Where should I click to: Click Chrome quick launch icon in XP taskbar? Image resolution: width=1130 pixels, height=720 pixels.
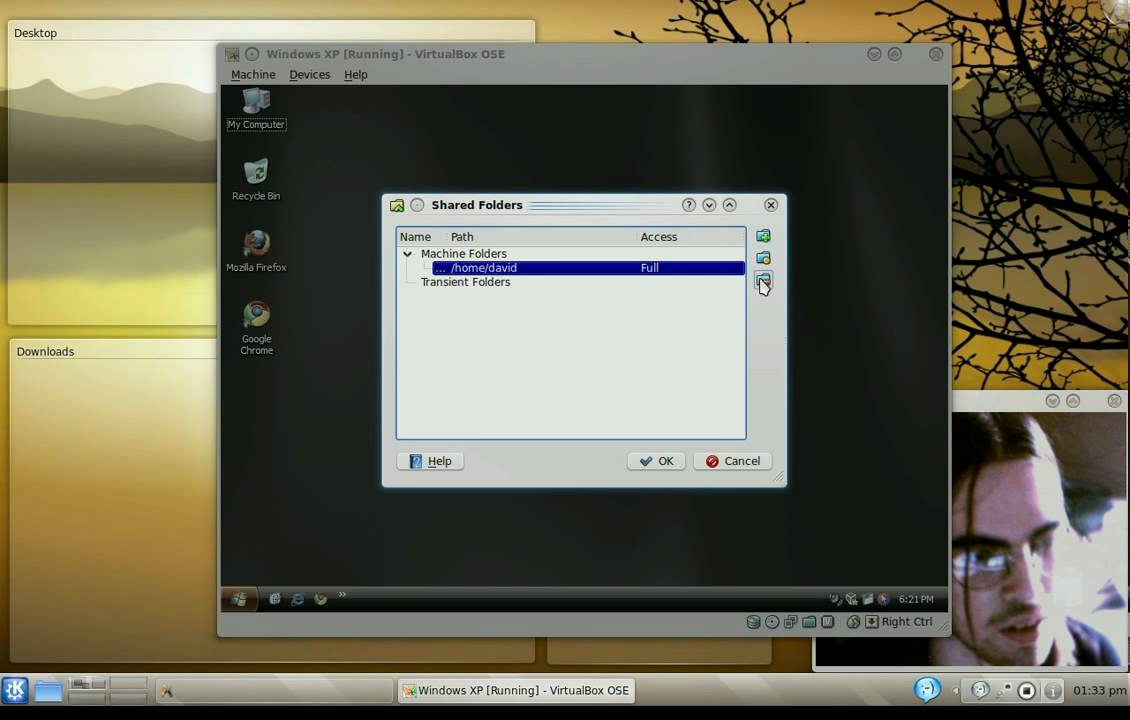pos(320,599)
